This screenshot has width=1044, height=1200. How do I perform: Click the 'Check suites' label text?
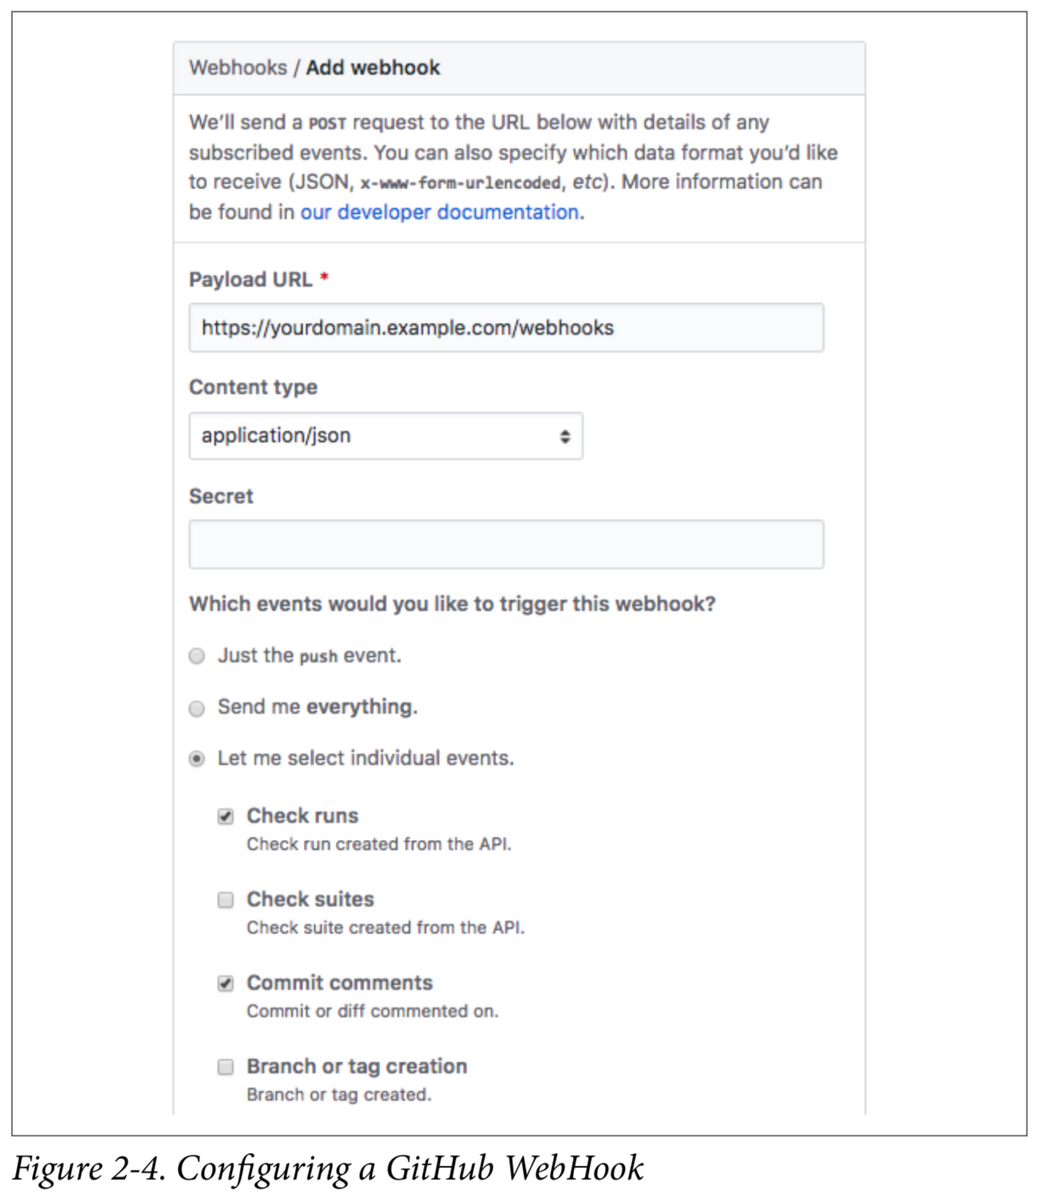(x=310, y=899)
